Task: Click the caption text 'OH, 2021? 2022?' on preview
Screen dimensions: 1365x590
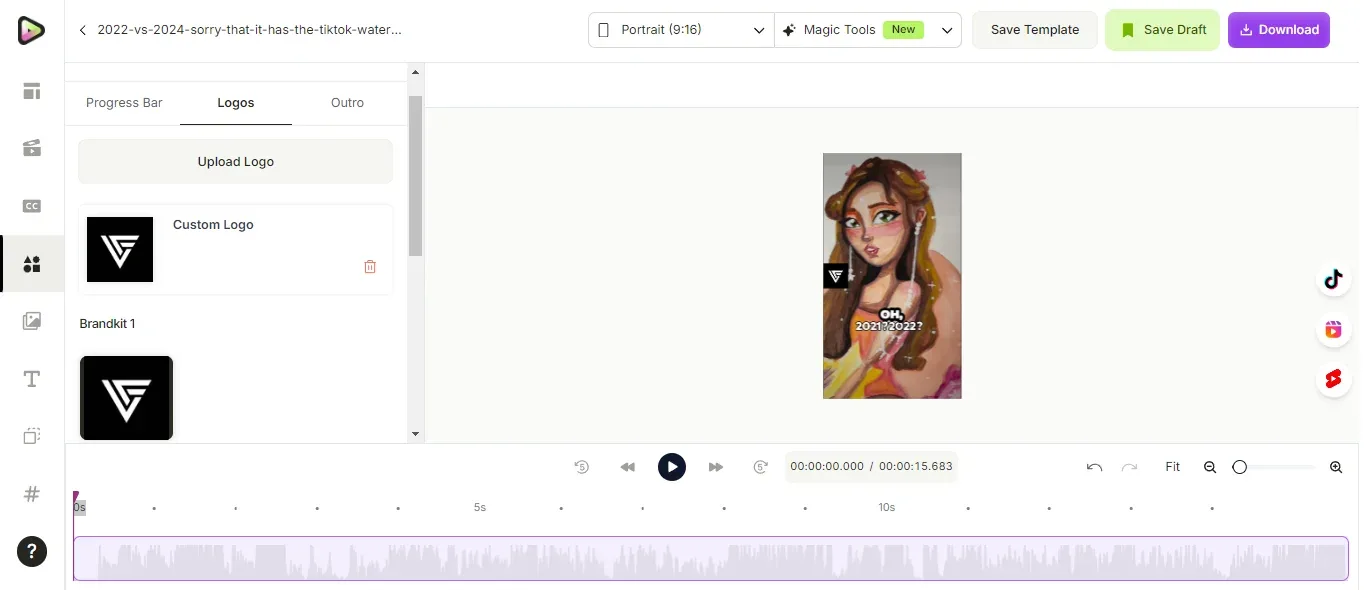Action: tap(889, 321)
